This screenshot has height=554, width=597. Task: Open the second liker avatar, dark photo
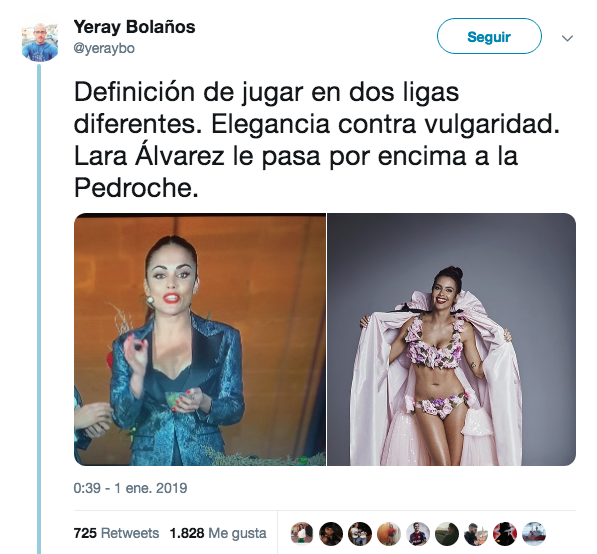click(331, 533)
